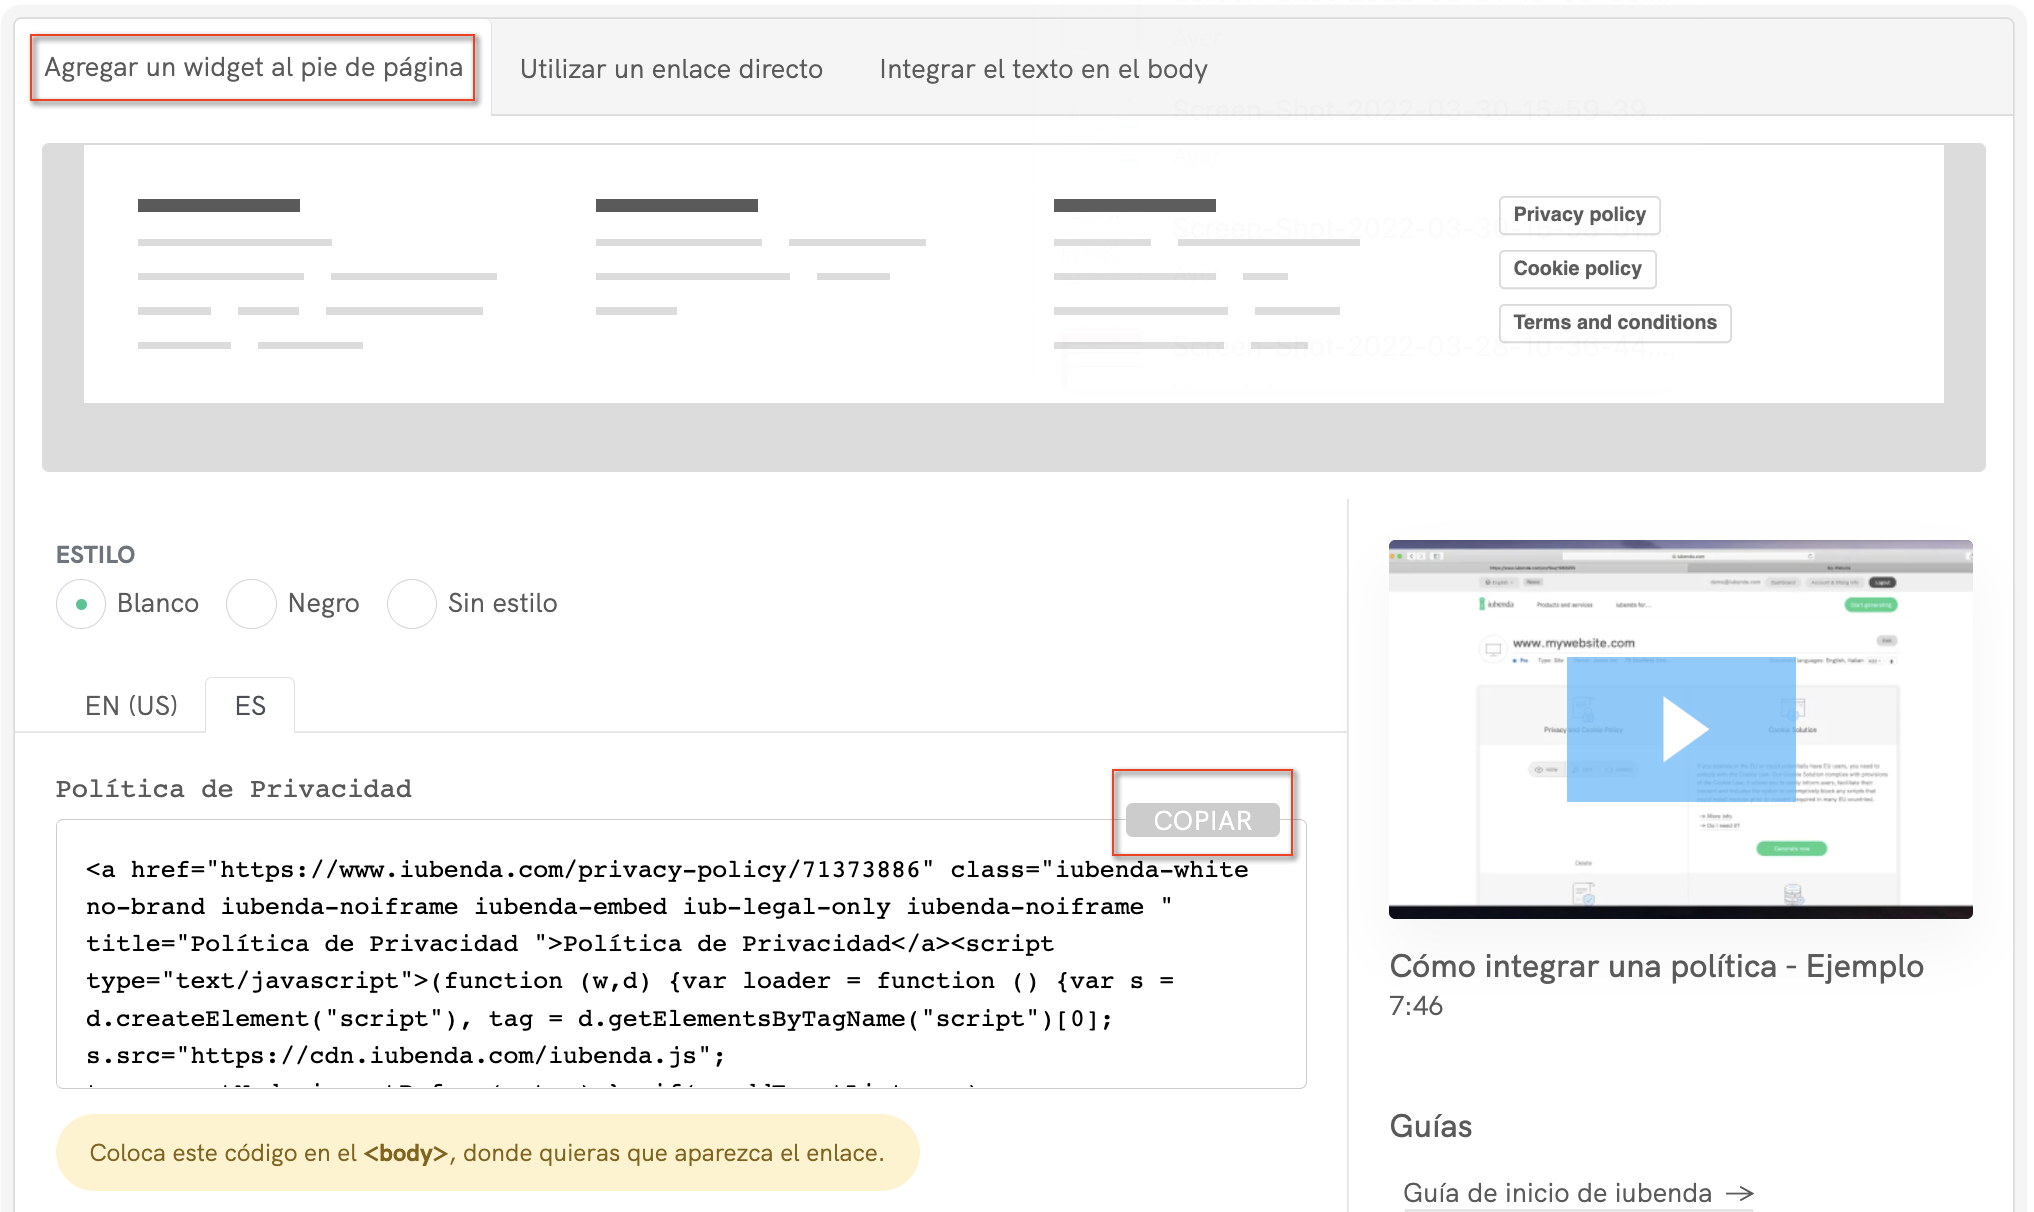Switch to the EN (US) language tab
Screen dimensions: 2034x1212
(x=130, y=705)
